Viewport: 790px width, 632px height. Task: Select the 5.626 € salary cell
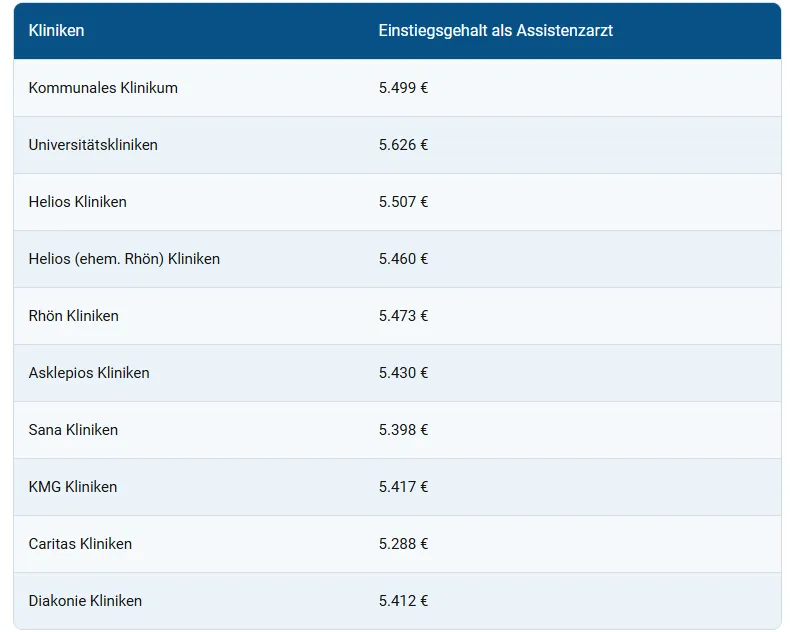tap(403, 145)
